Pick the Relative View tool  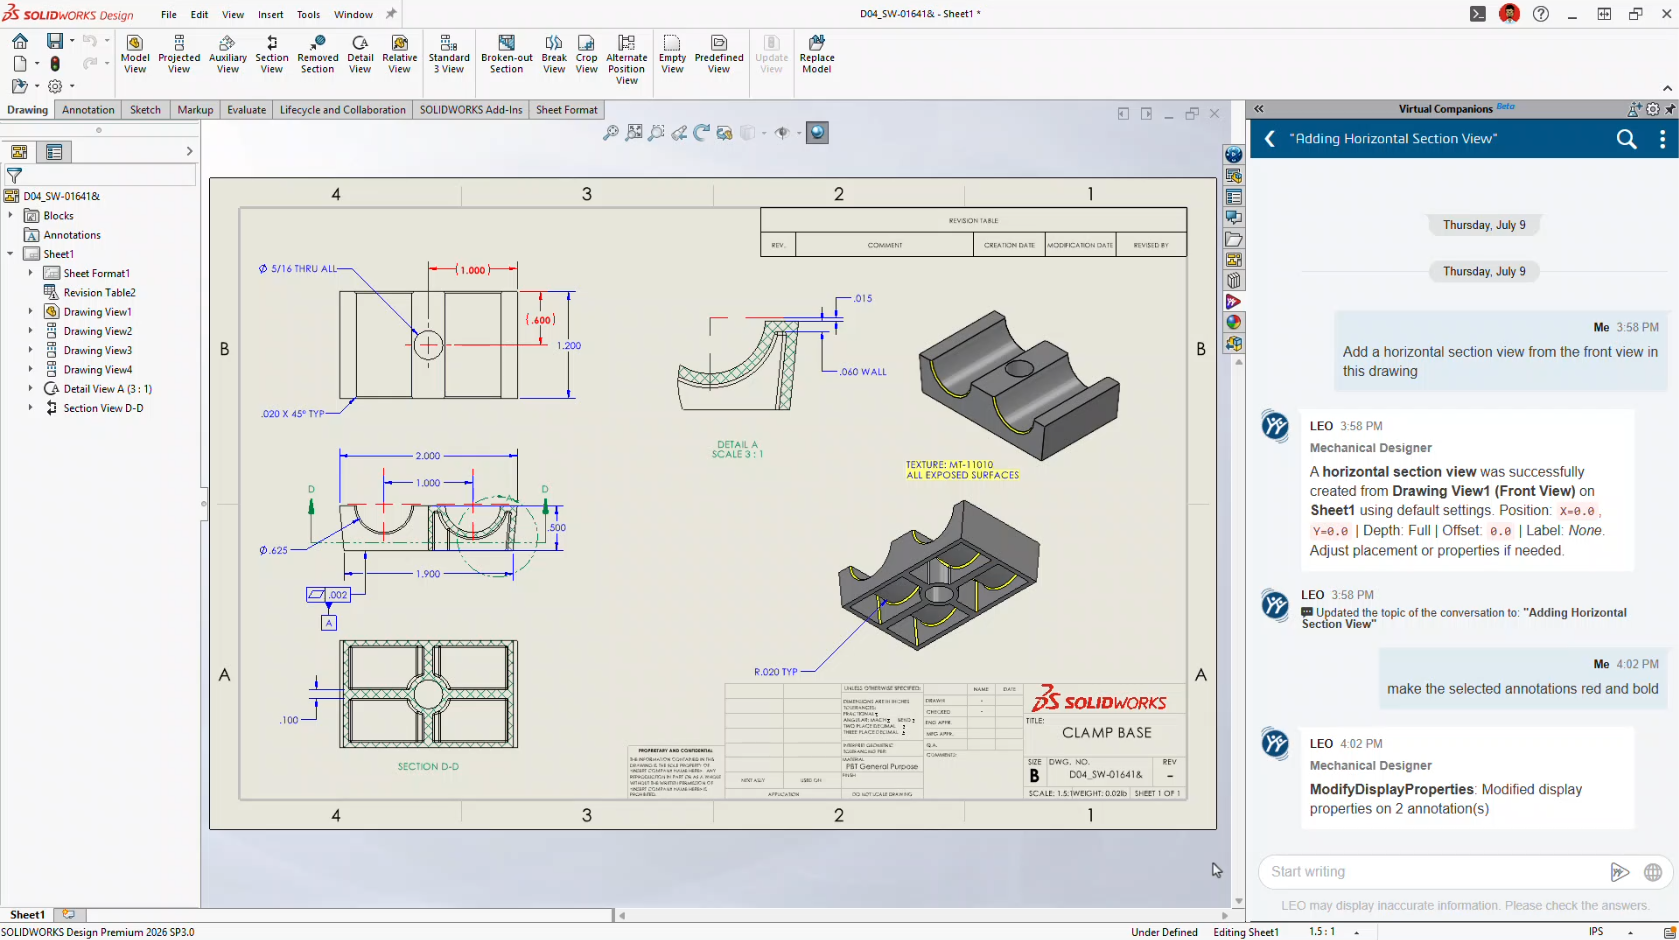400,54
